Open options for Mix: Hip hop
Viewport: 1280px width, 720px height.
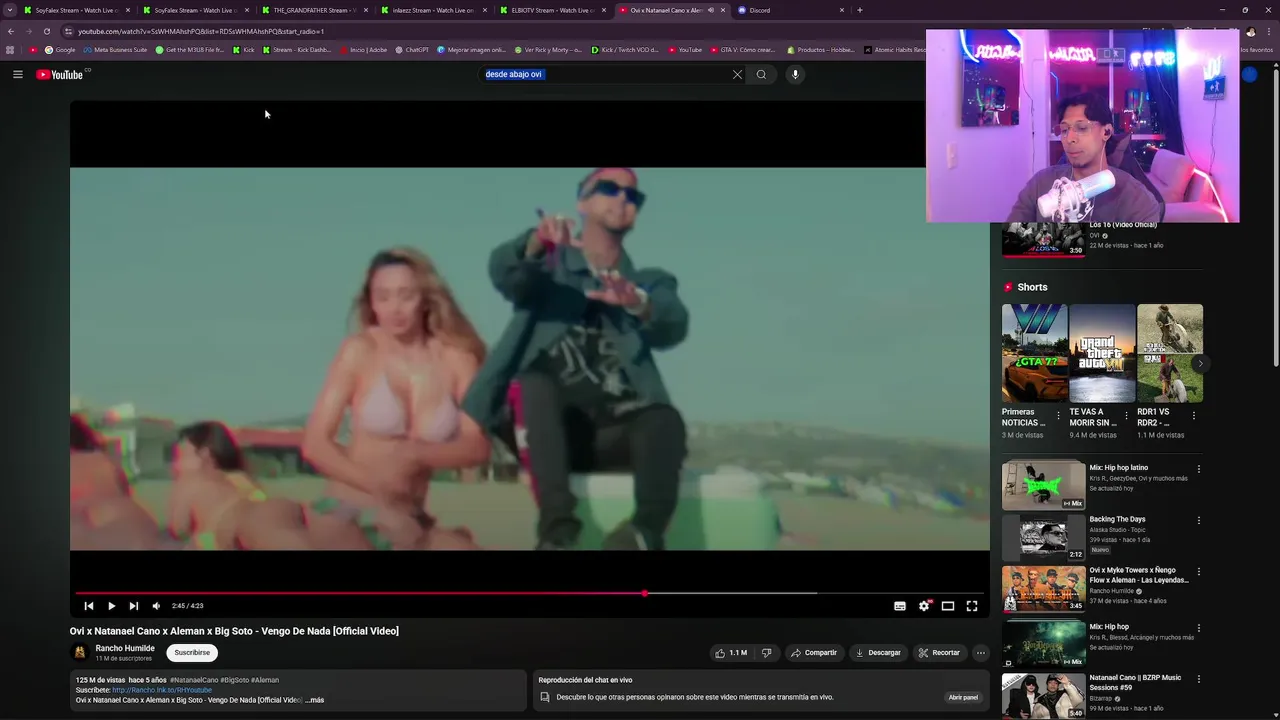click(x=1199, y=628)
